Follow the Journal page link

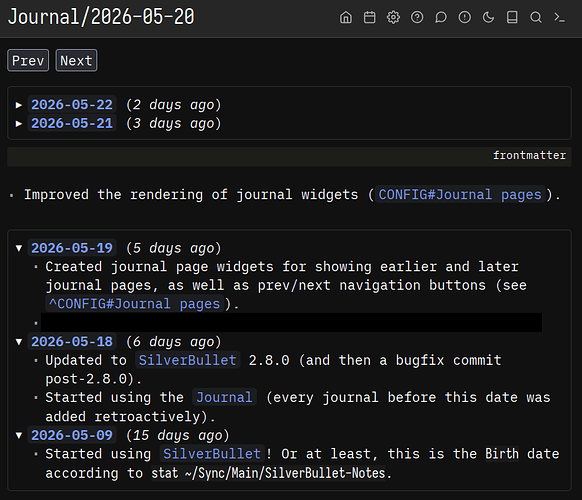(x=224, y=397)
